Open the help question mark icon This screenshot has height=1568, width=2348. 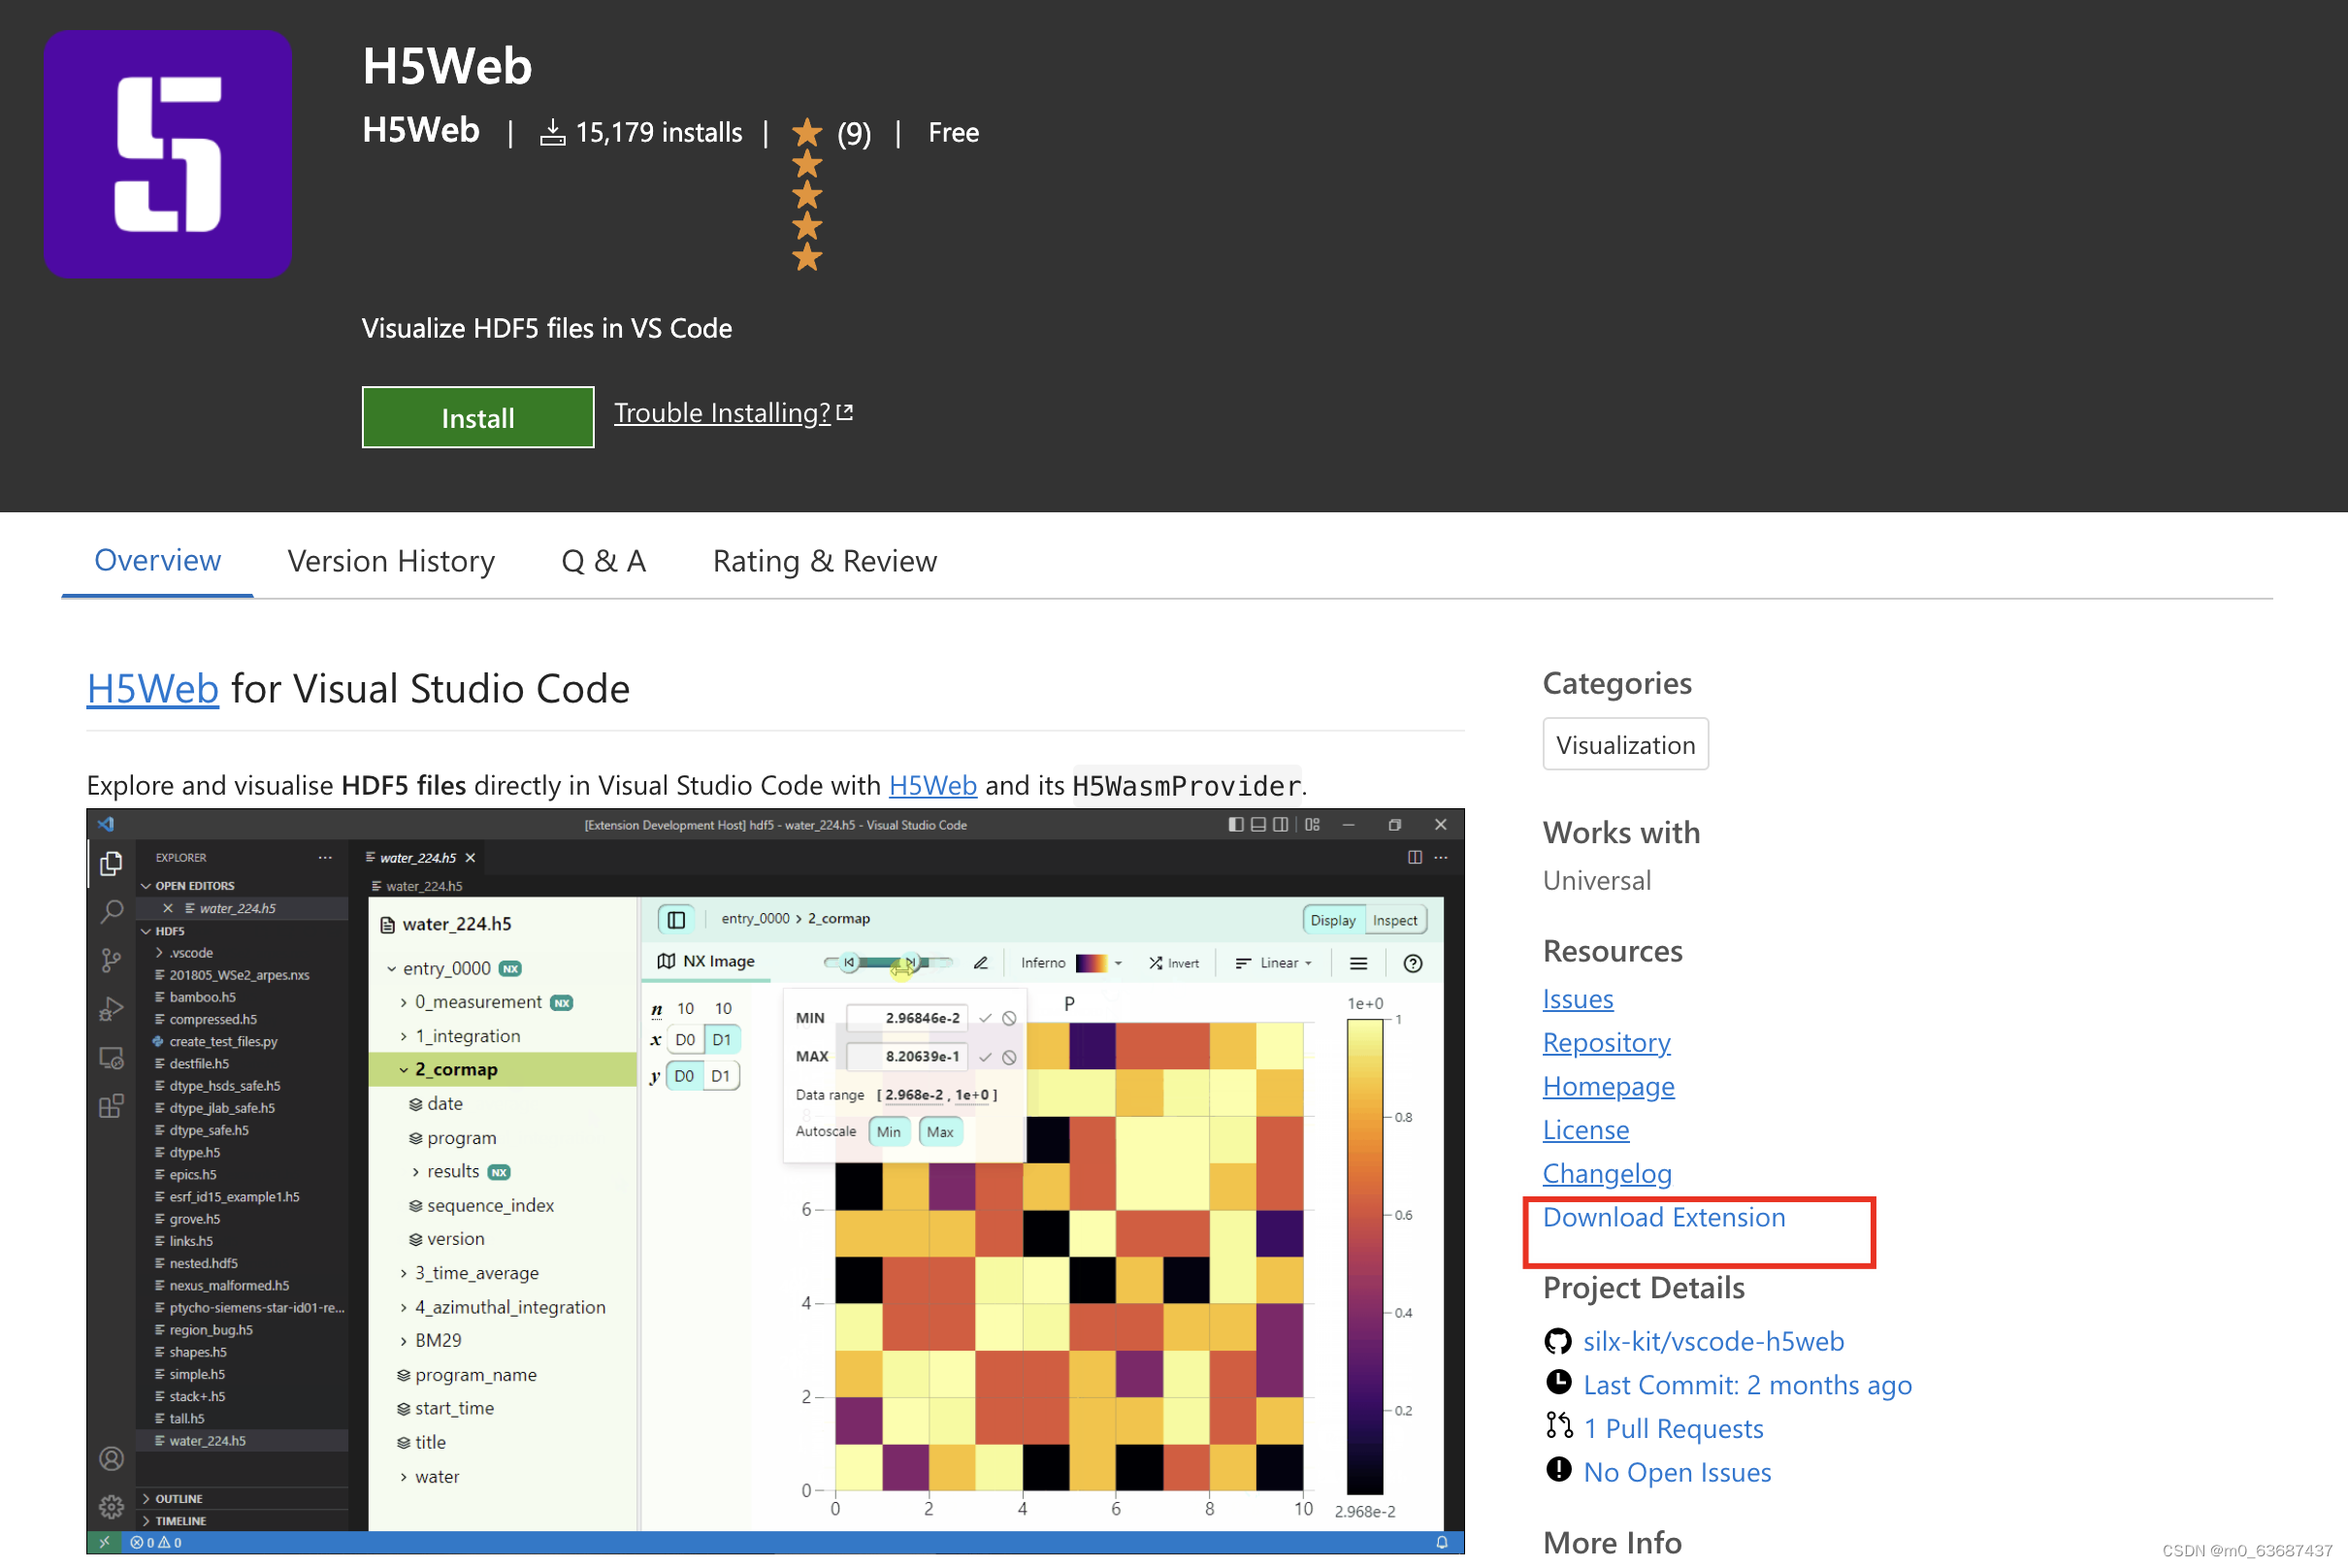coord(1414,963)
